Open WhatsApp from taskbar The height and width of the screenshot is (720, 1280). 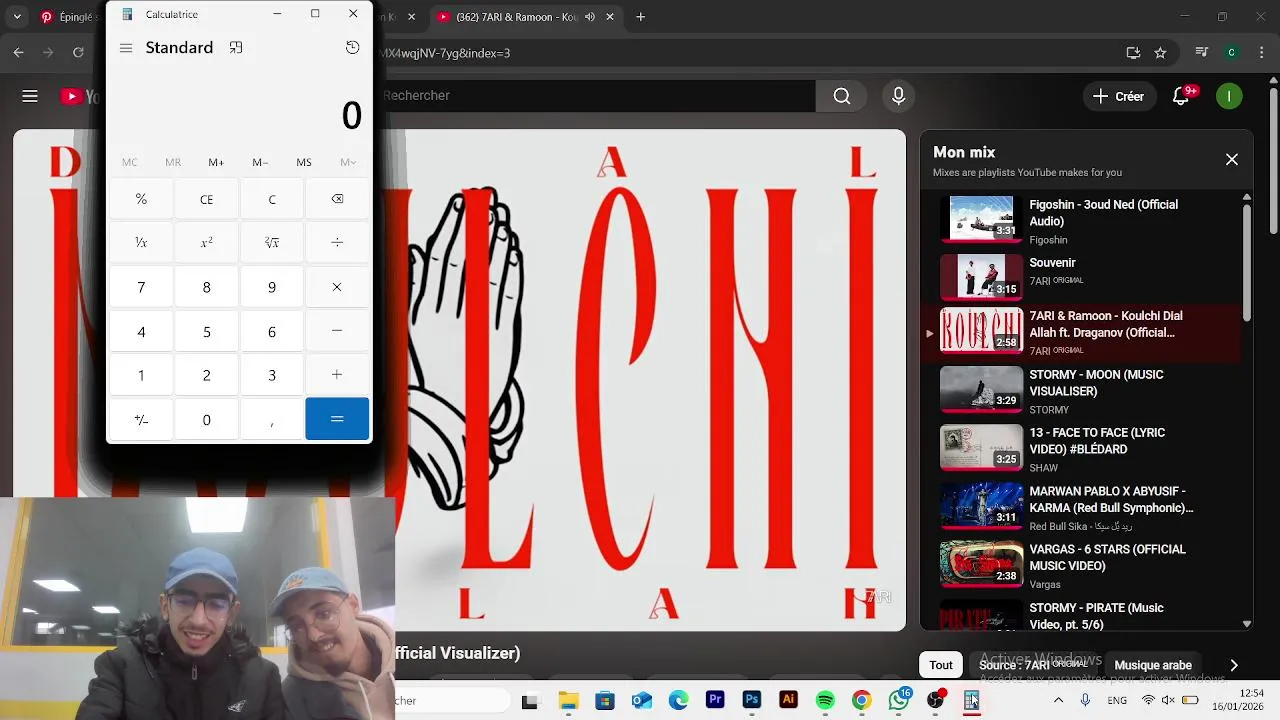[x=899, y=701]
